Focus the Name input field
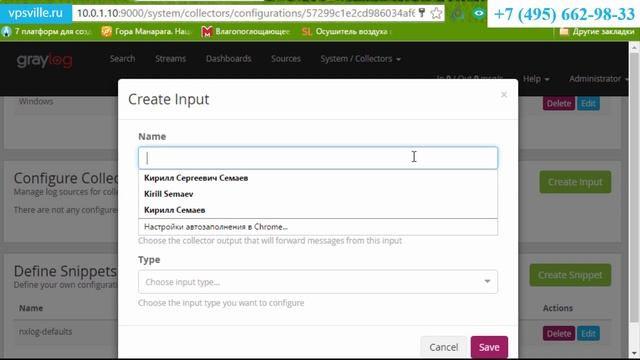640x360 pixels. 318,158
